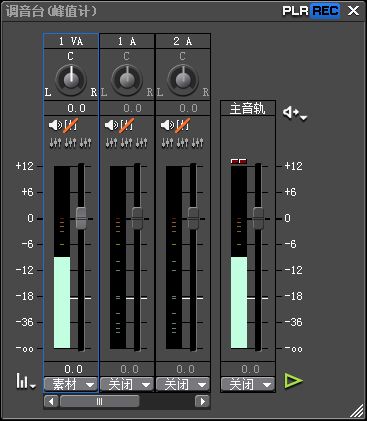Image resolution: width=367 pixels, height=421 pixels.
Task: Toggle the crossed-out solo icon on track 1 VA
Action: click(71, 125)
